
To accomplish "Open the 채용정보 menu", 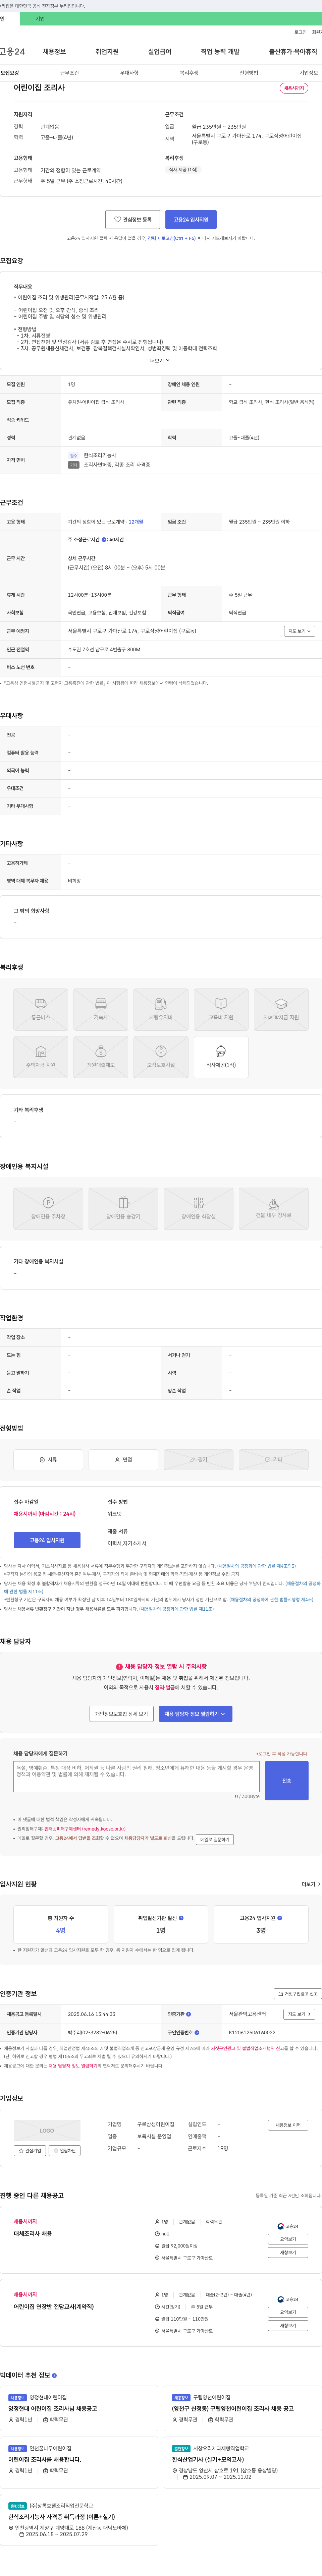I will (54, 51).
